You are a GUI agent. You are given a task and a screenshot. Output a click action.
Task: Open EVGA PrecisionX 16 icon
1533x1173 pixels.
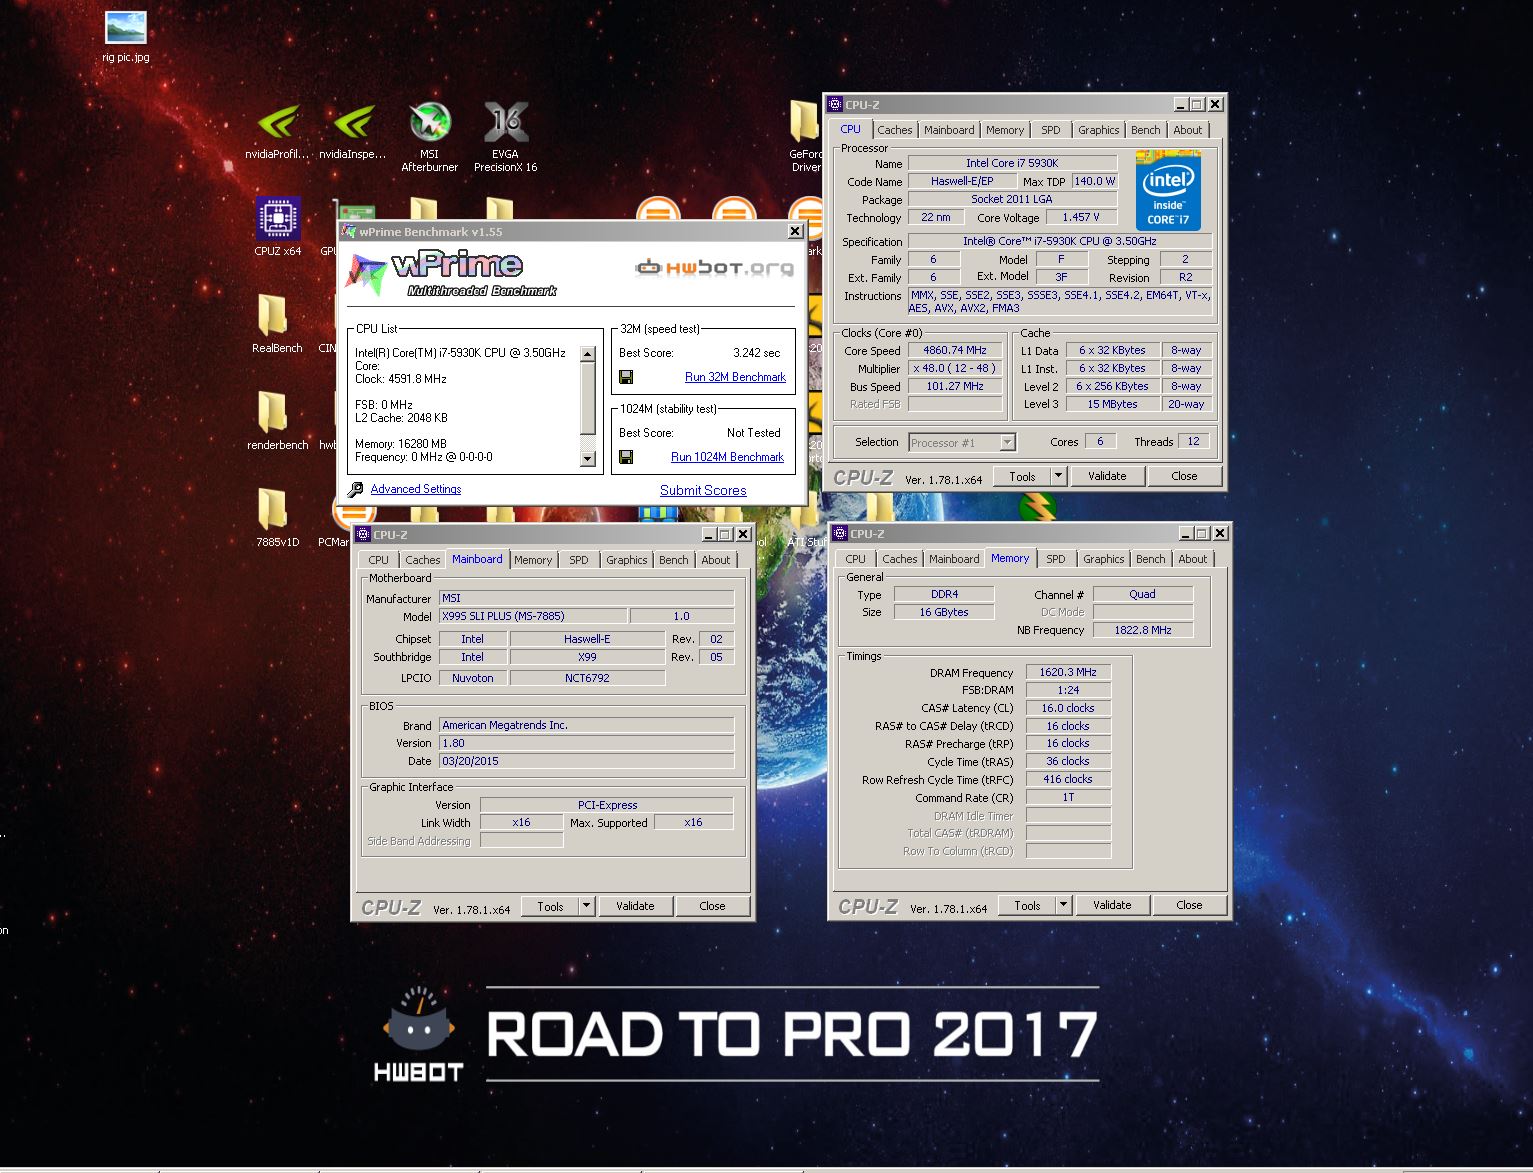[x=506, y=137]
